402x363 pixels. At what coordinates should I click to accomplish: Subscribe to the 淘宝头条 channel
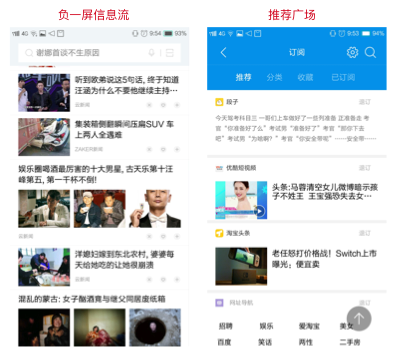pyautogui.click(x=365, y=233)
